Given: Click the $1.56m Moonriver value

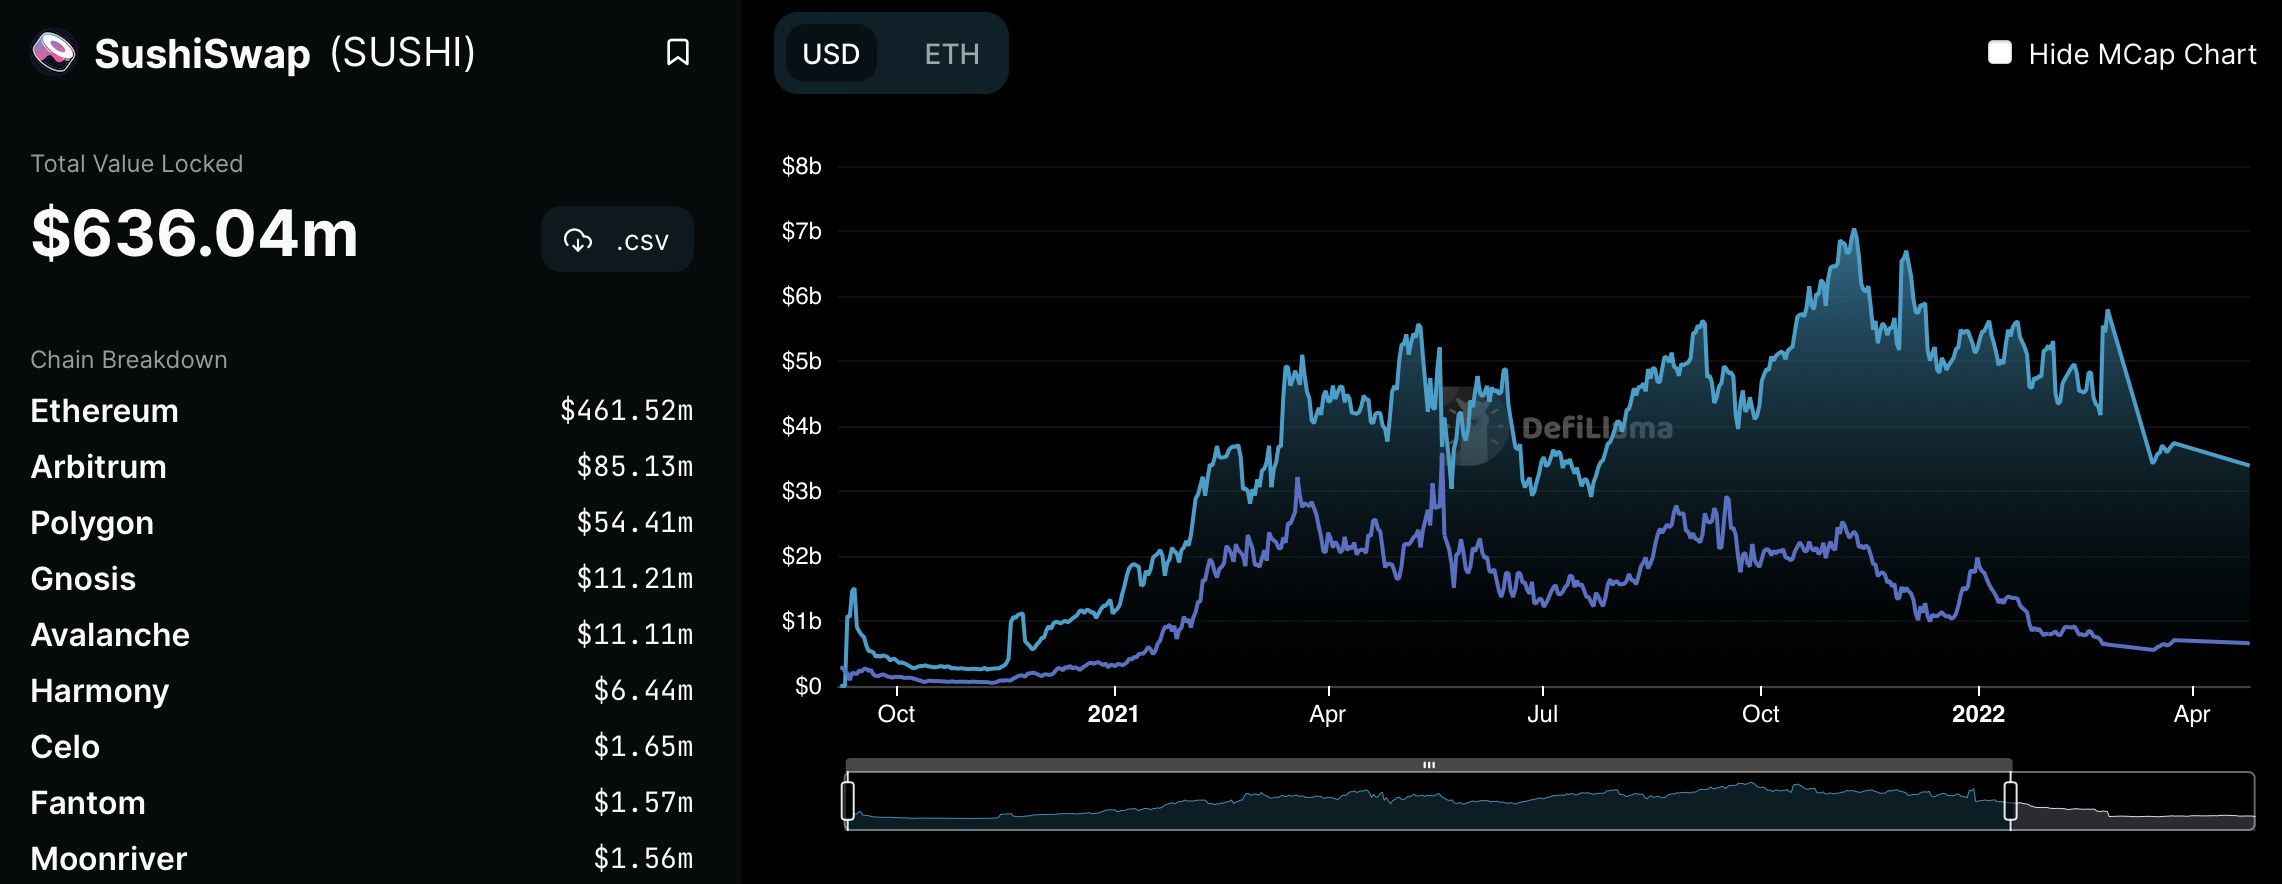Looking at the screenshot, I should [x=643, y=859].
